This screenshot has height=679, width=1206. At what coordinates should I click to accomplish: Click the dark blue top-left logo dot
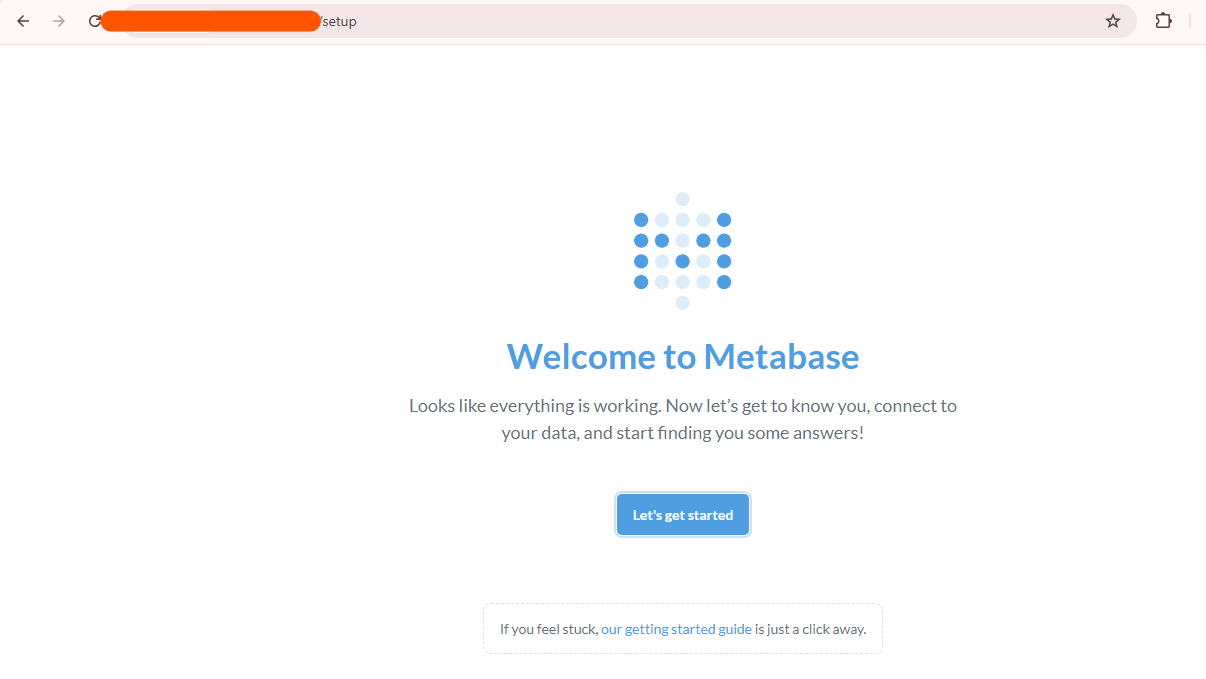[x=641, y=220]
